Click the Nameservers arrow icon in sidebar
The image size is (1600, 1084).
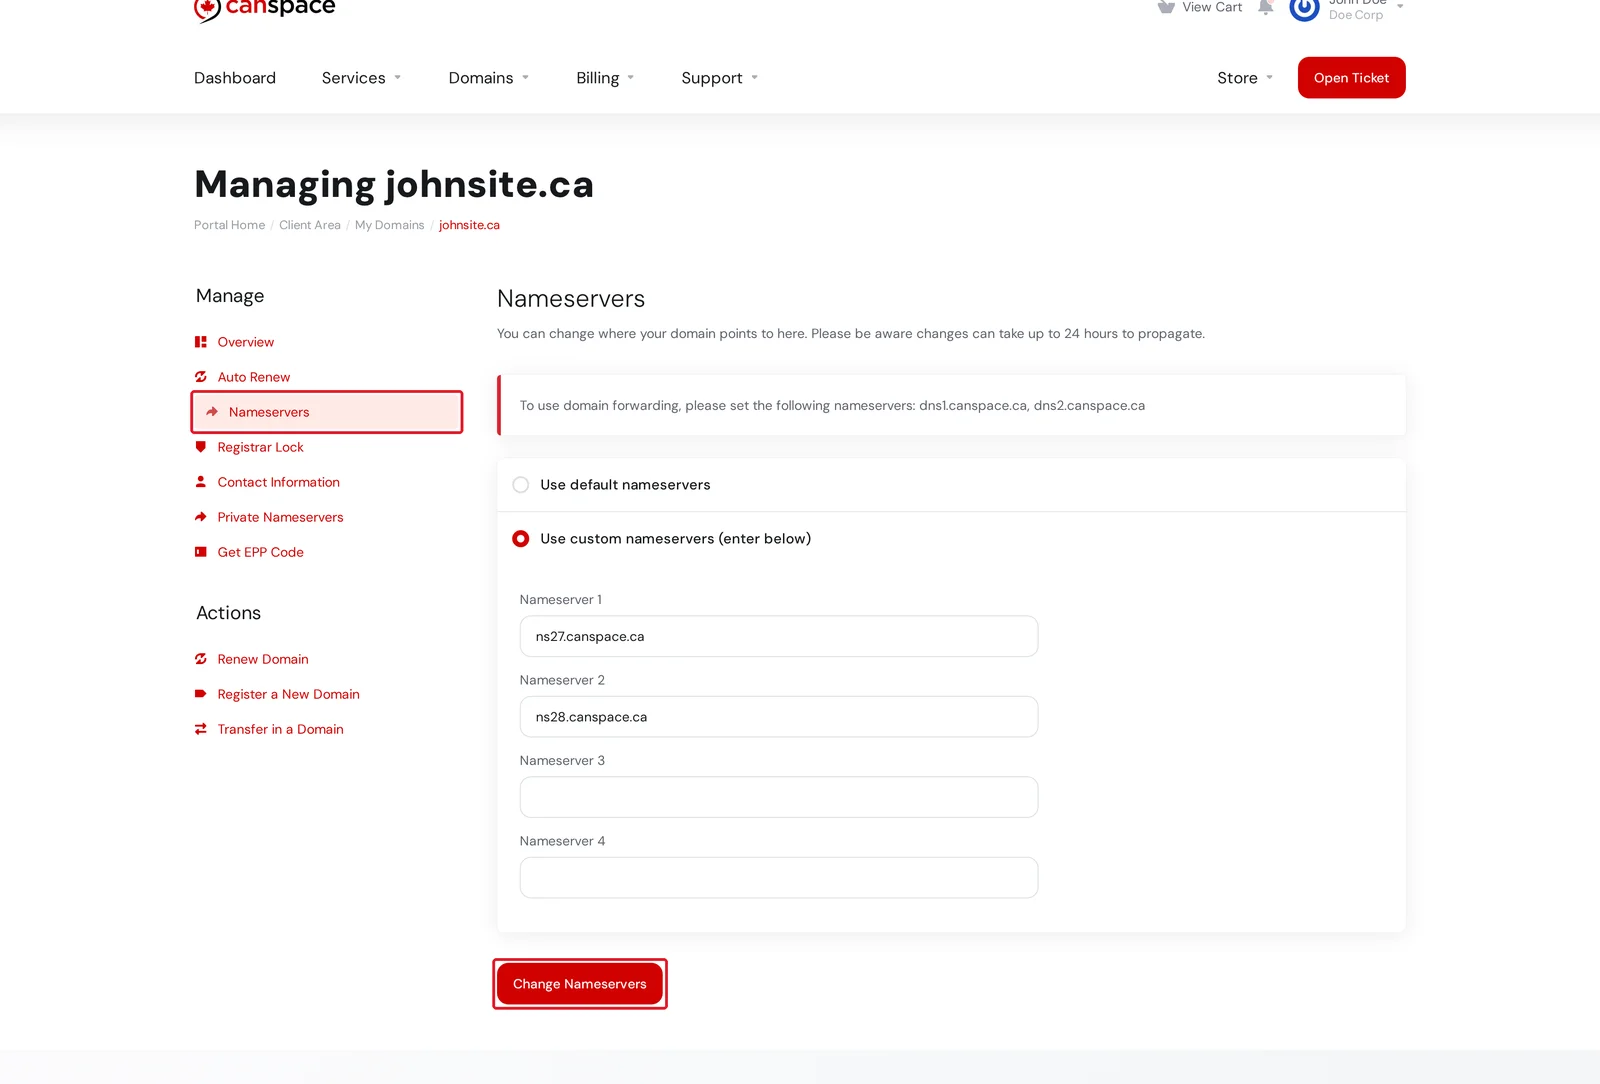(212, 412)
